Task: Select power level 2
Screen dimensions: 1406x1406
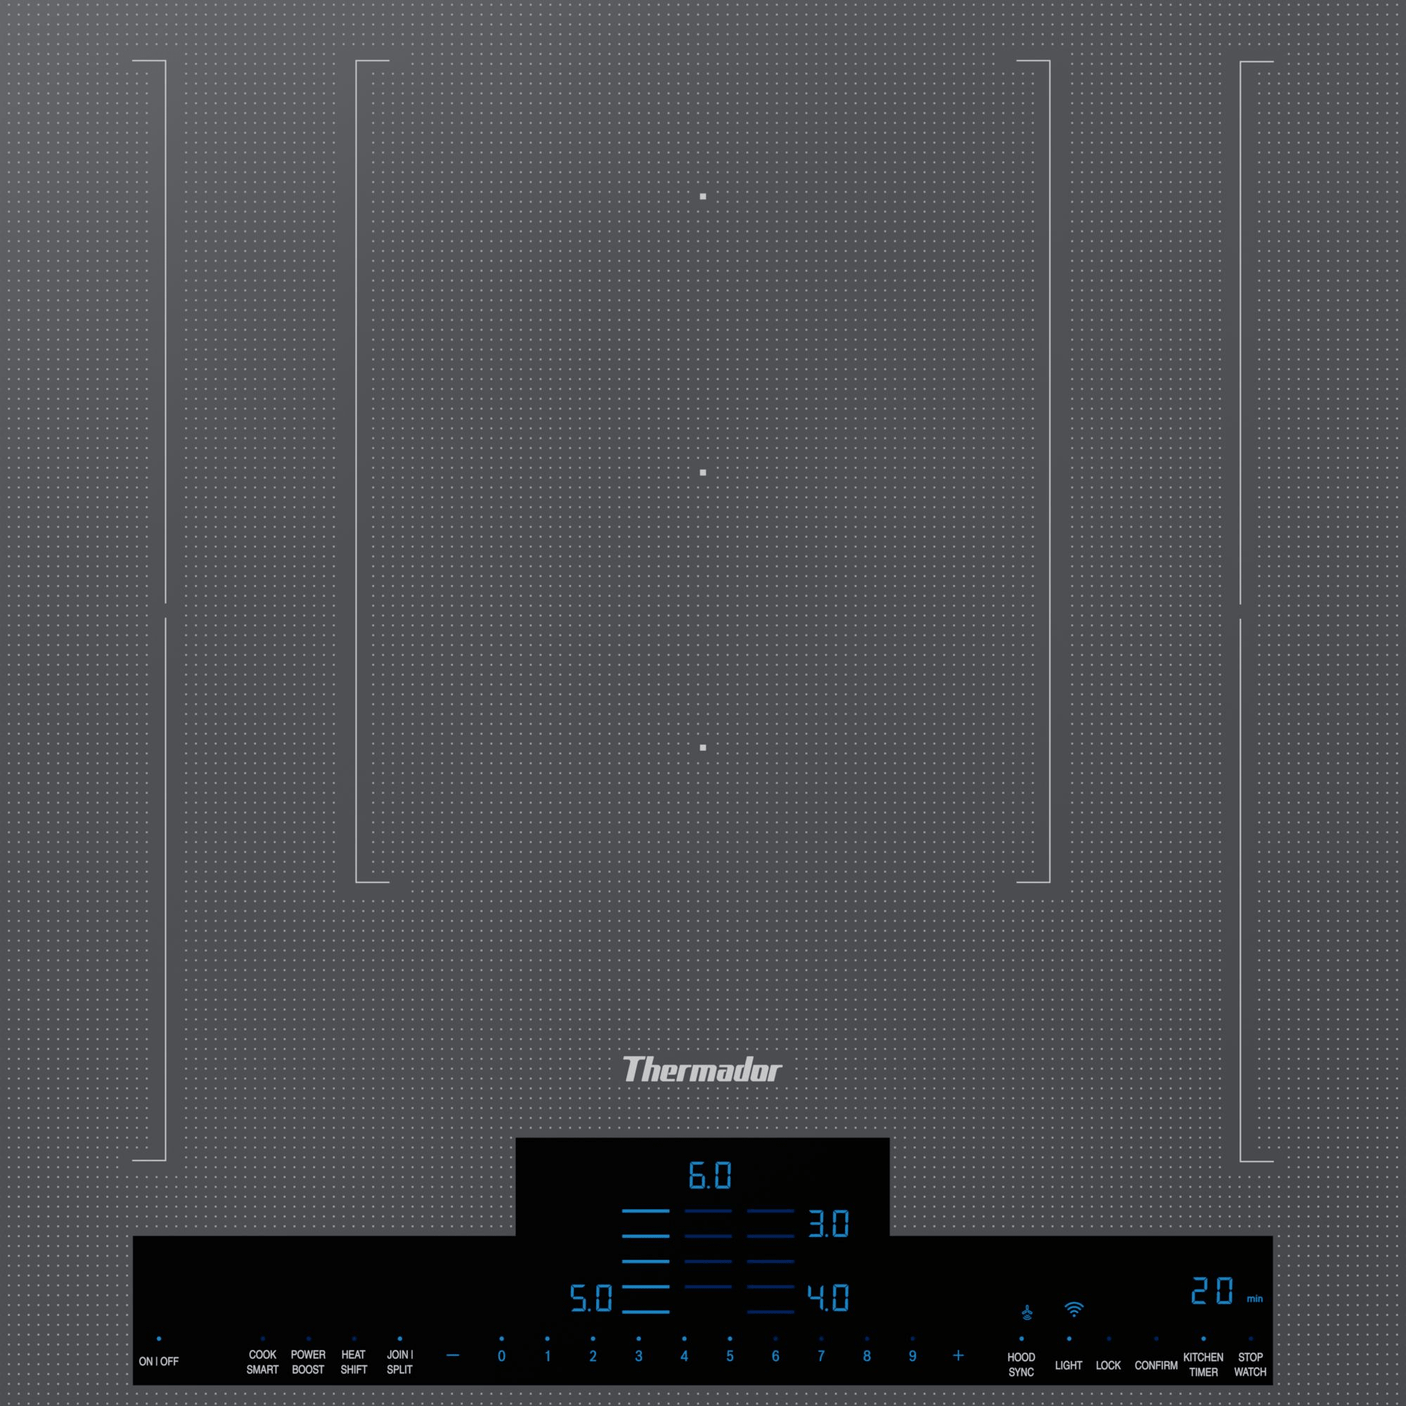Action: [x=593, y=1356]
